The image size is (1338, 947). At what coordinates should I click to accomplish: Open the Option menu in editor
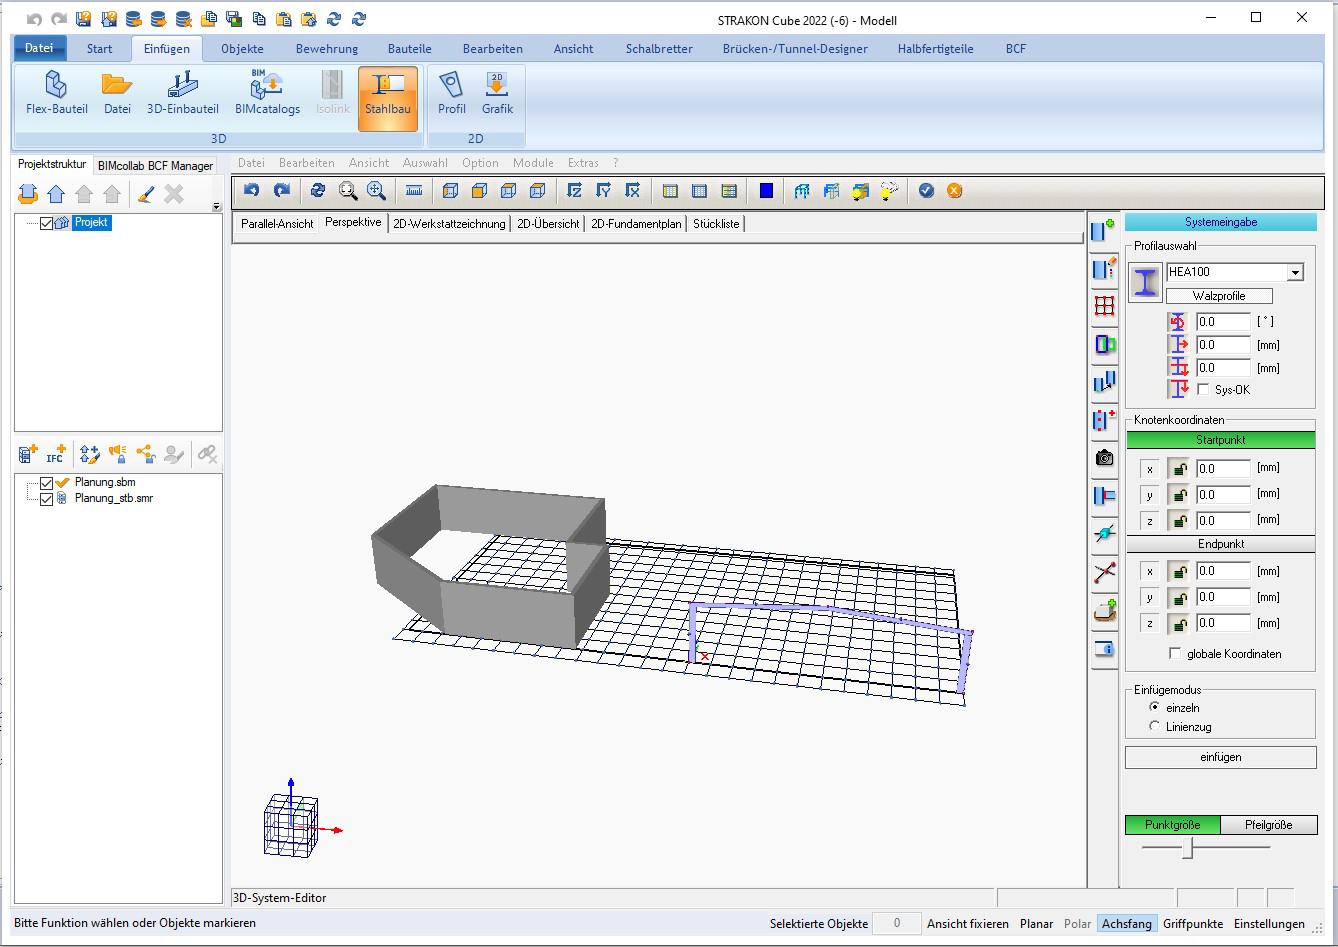[x=480, y=163]
